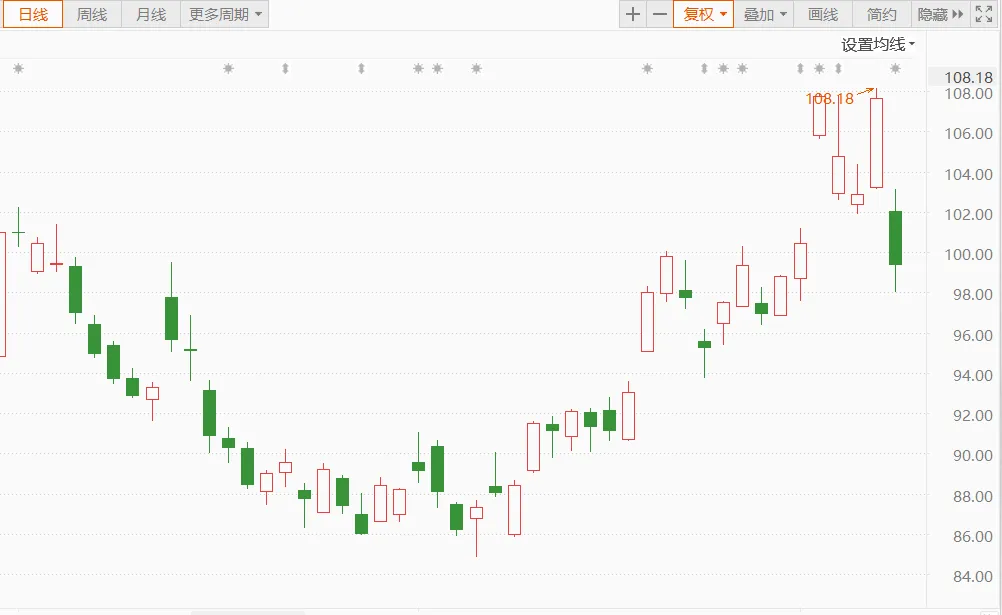This screenshot has height=615, width=1002.
Task: Click the 96.00 price axis label
Action: (x=972, y=335)
